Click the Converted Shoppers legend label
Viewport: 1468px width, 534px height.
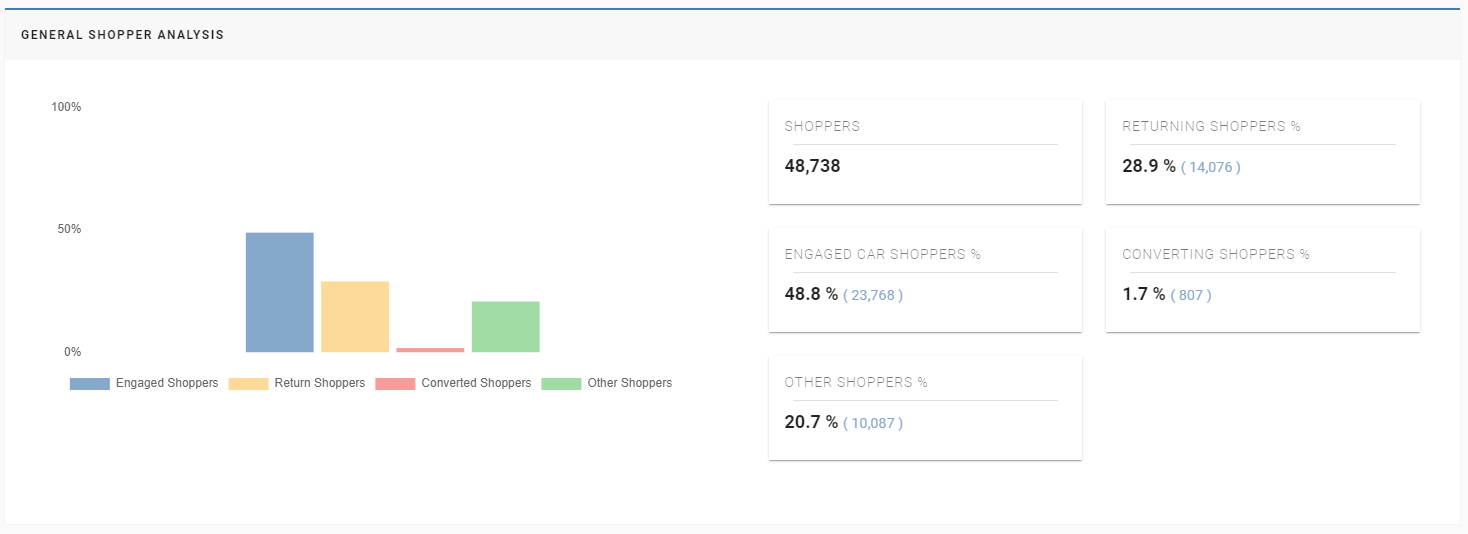[476, 383]
